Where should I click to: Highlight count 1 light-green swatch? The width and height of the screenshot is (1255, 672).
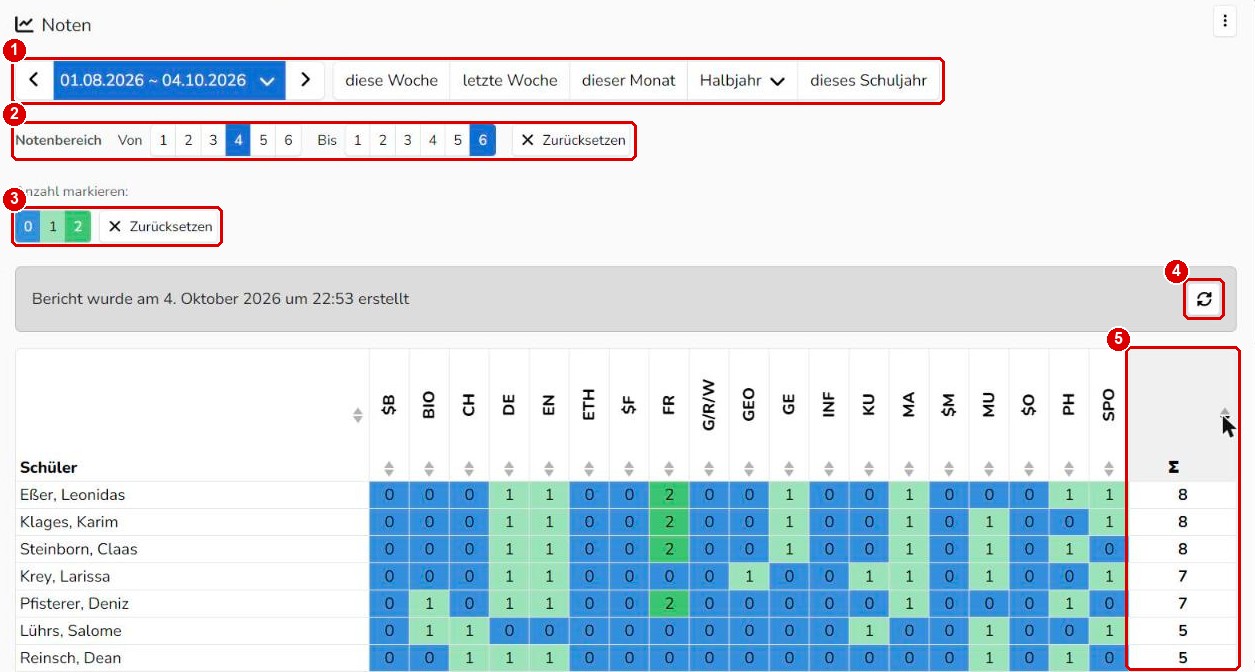point(53,227)
